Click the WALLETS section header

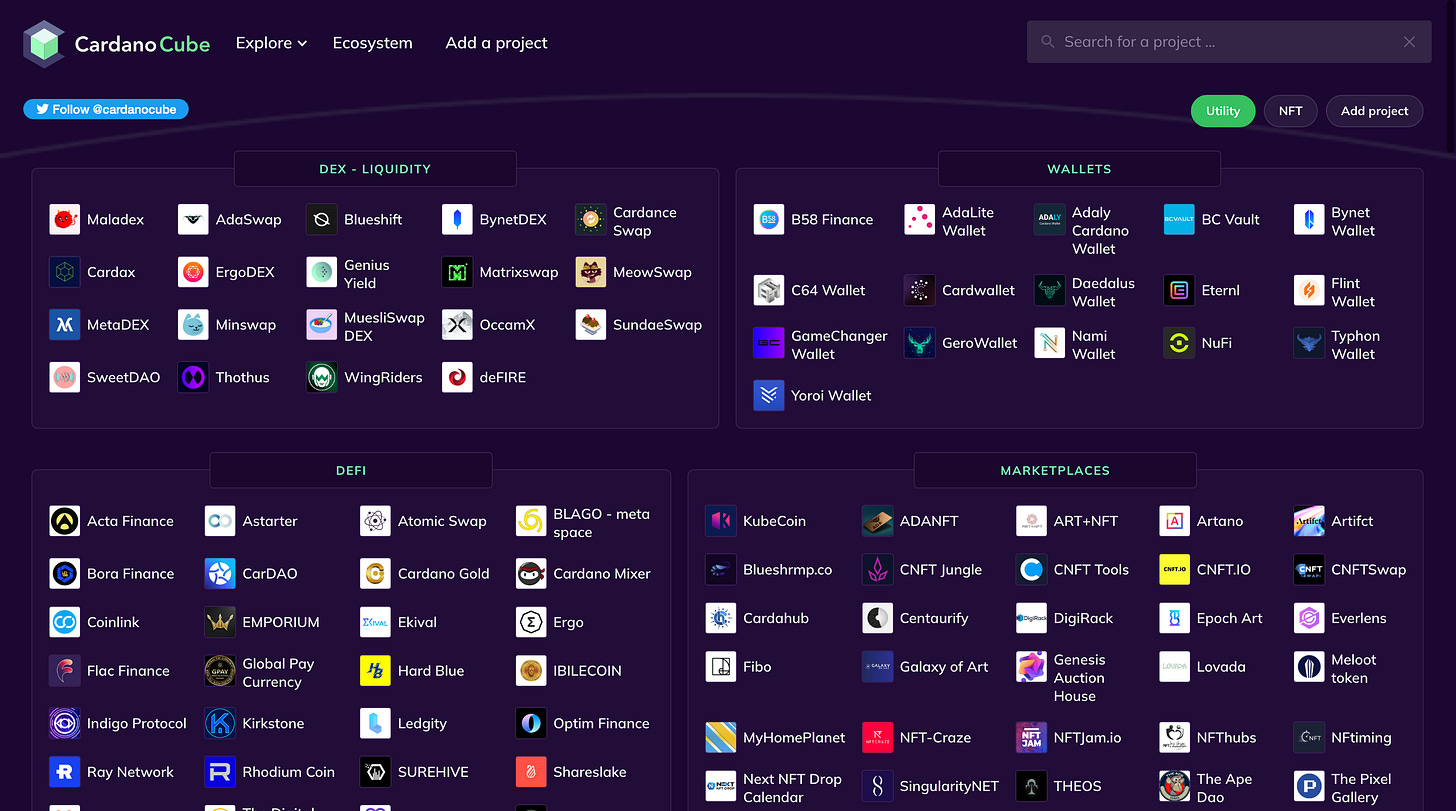click(x=1079, y=169)
